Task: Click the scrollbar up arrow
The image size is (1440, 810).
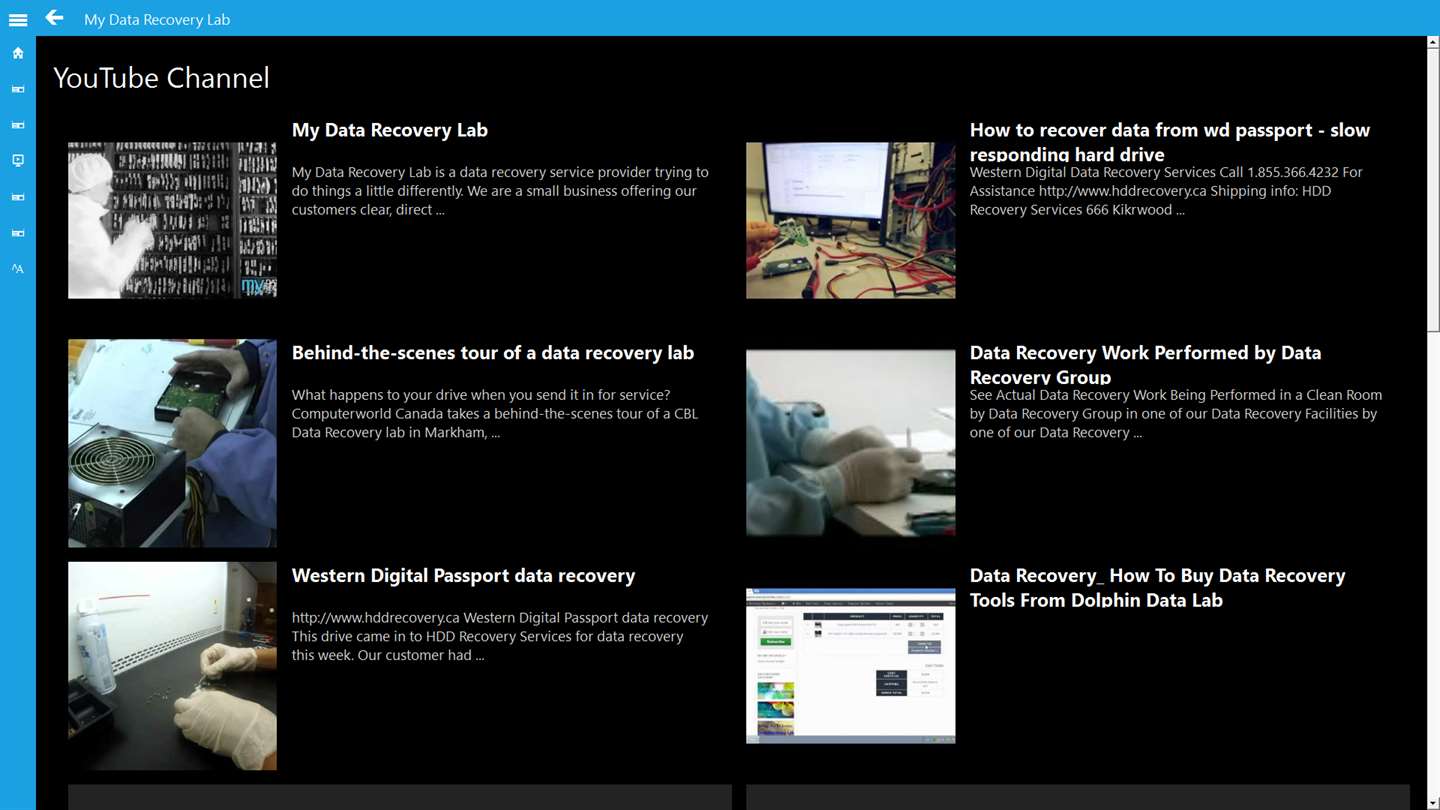Action: coord(1433,44)
